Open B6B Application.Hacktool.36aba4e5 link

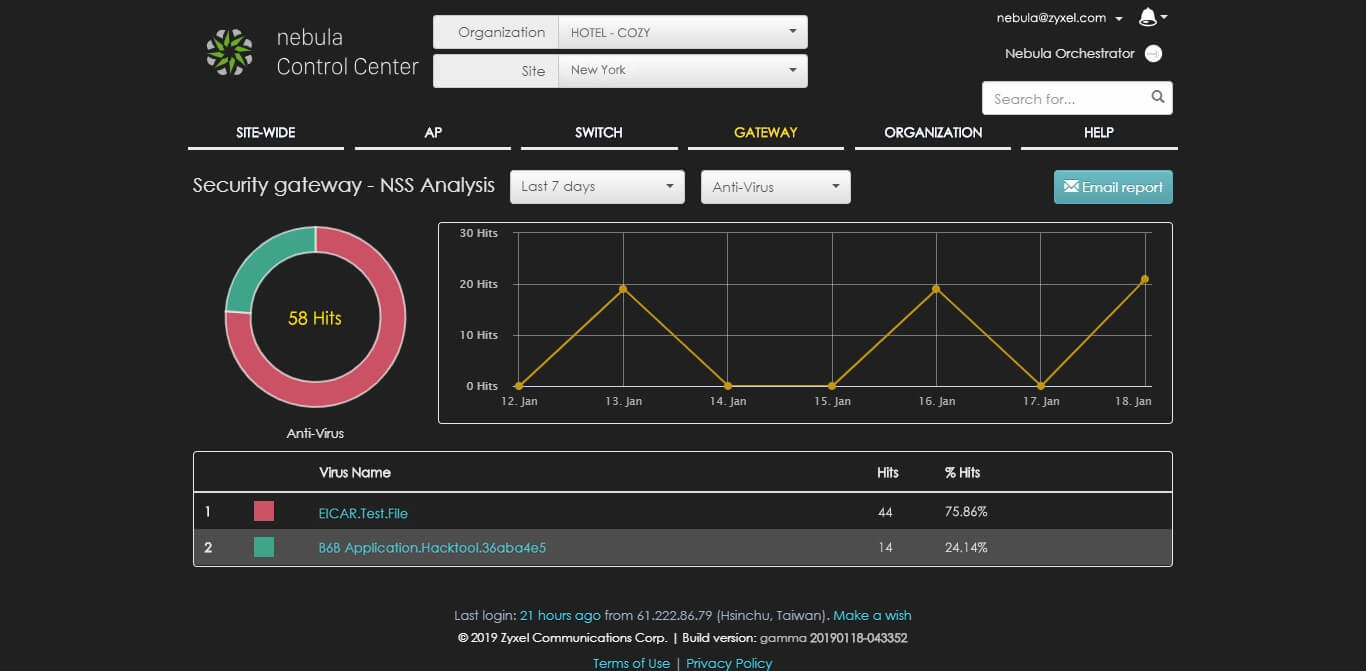click(432, 548)
